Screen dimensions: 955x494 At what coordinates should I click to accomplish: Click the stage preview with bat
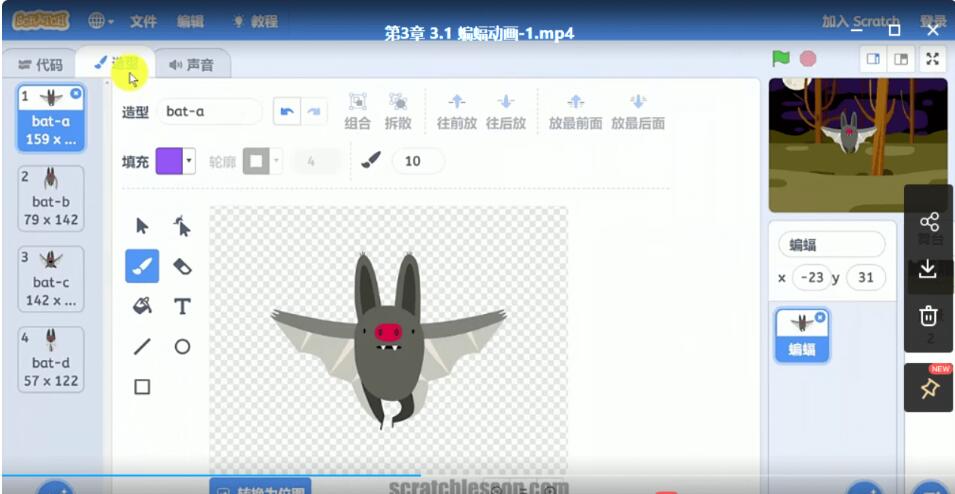[858, 145]
